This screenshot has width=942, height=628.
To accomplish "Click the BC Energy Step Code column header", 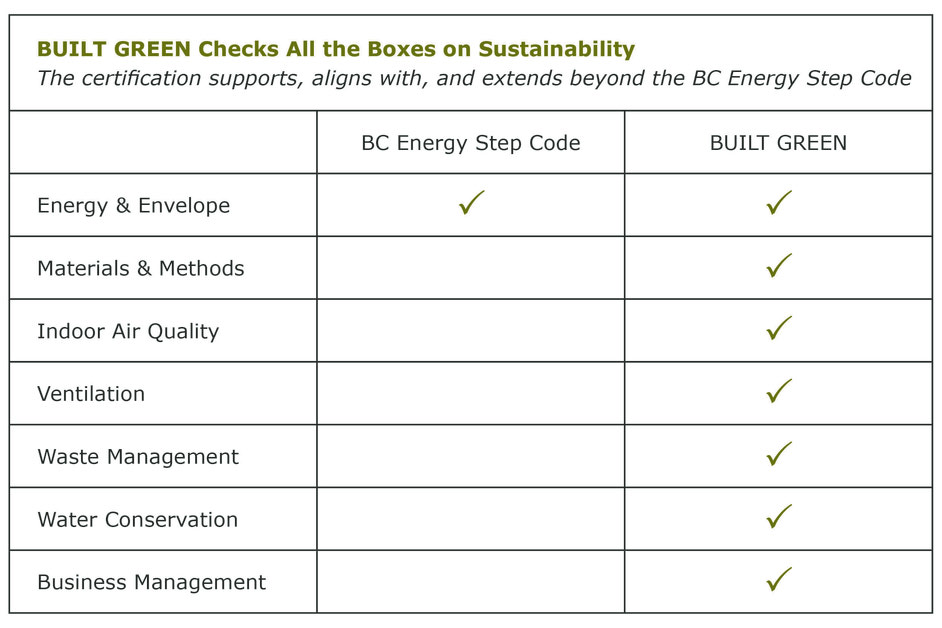I will (x=471, y=143).
